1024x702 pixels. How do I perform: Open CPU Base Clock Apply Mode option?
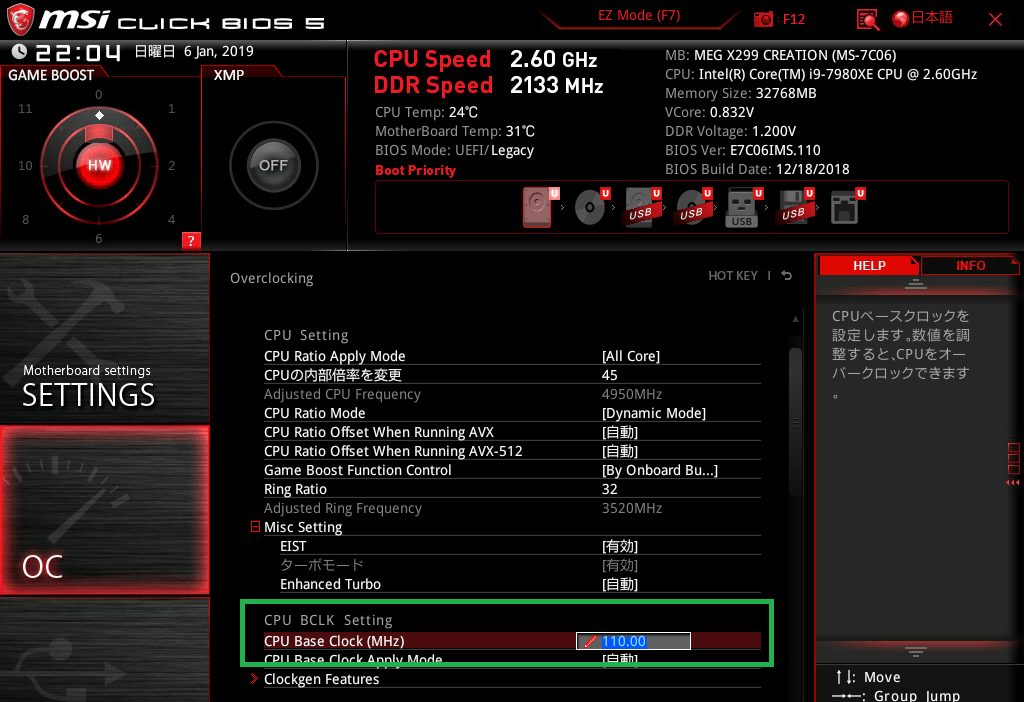click(x=512, y=659)
